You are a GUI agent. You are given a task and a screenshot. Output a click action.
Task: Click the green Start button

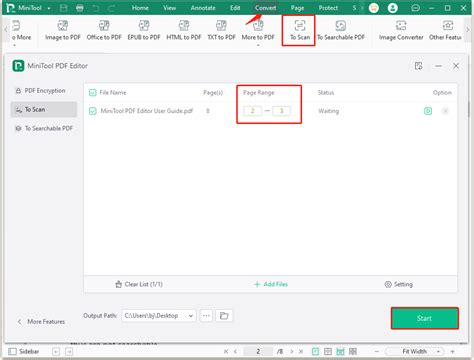(425, 318)
